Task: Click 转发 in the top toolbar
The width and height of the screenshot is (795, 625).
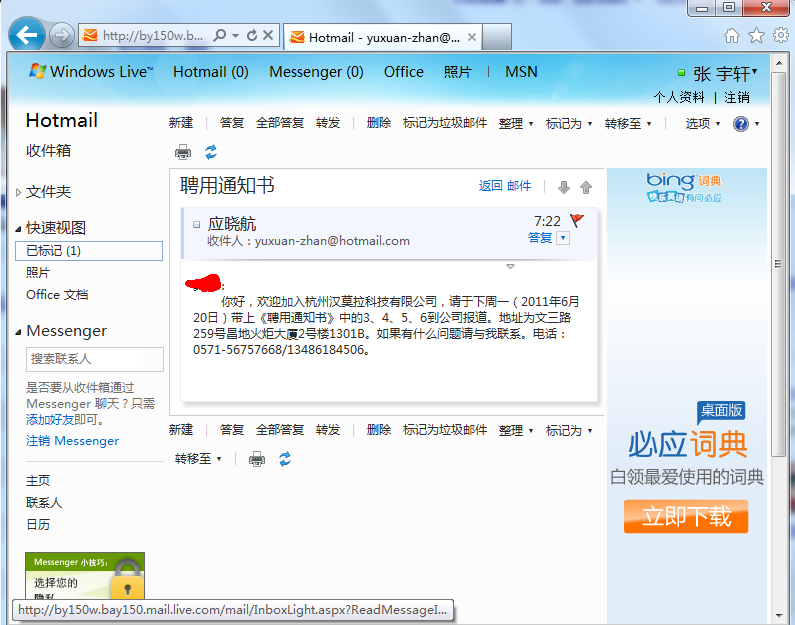Action: pos(328,123)
